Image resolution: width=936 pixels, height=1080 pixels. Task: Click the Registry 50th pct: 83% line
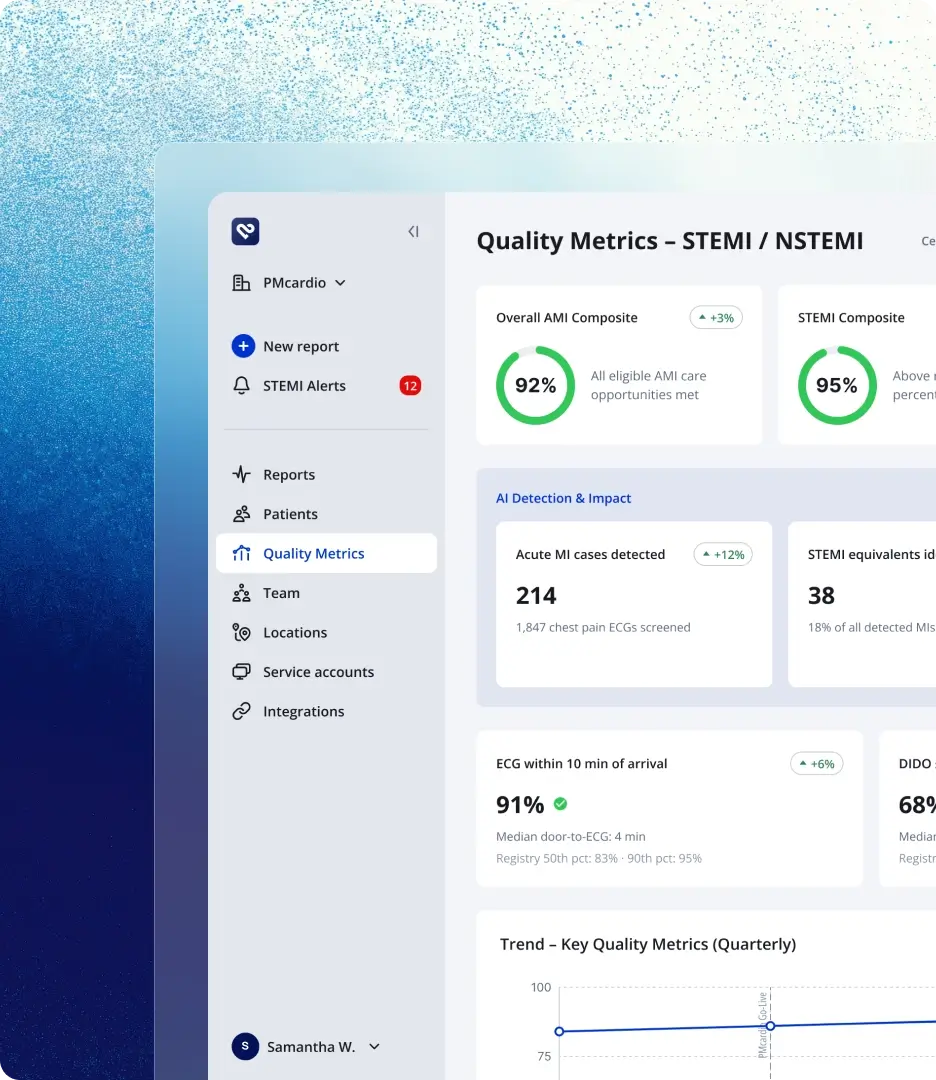[599, 859]
